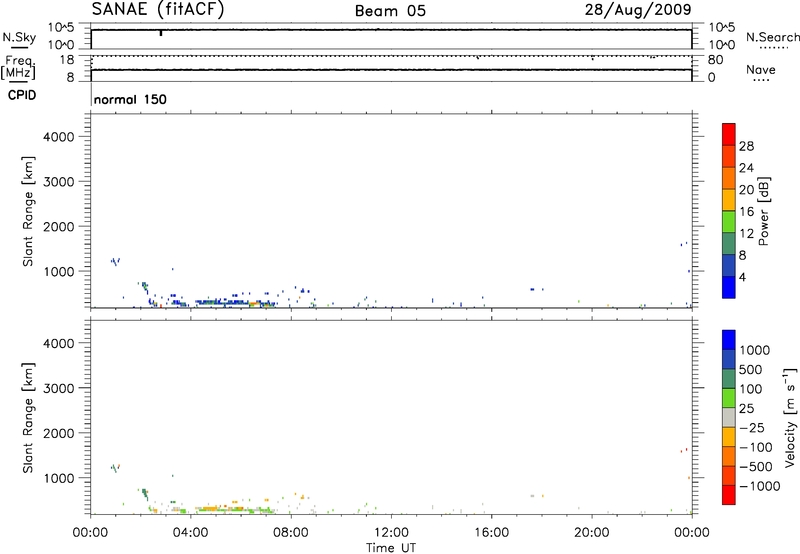This screenshot has height=554, width=800.
Task: Click the 16:00 time tick label
Action: pos(491,533)
